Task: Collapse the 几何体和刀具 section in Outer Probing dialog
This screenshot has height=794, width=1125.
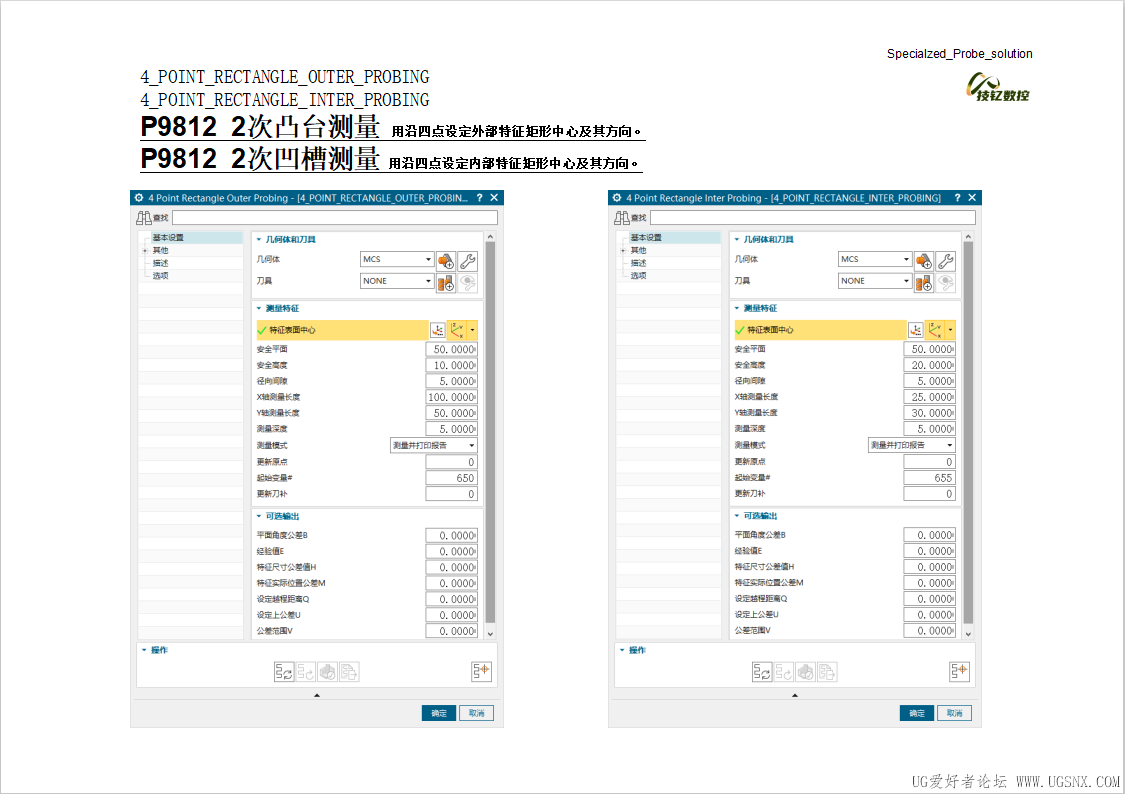Action: 259,240
